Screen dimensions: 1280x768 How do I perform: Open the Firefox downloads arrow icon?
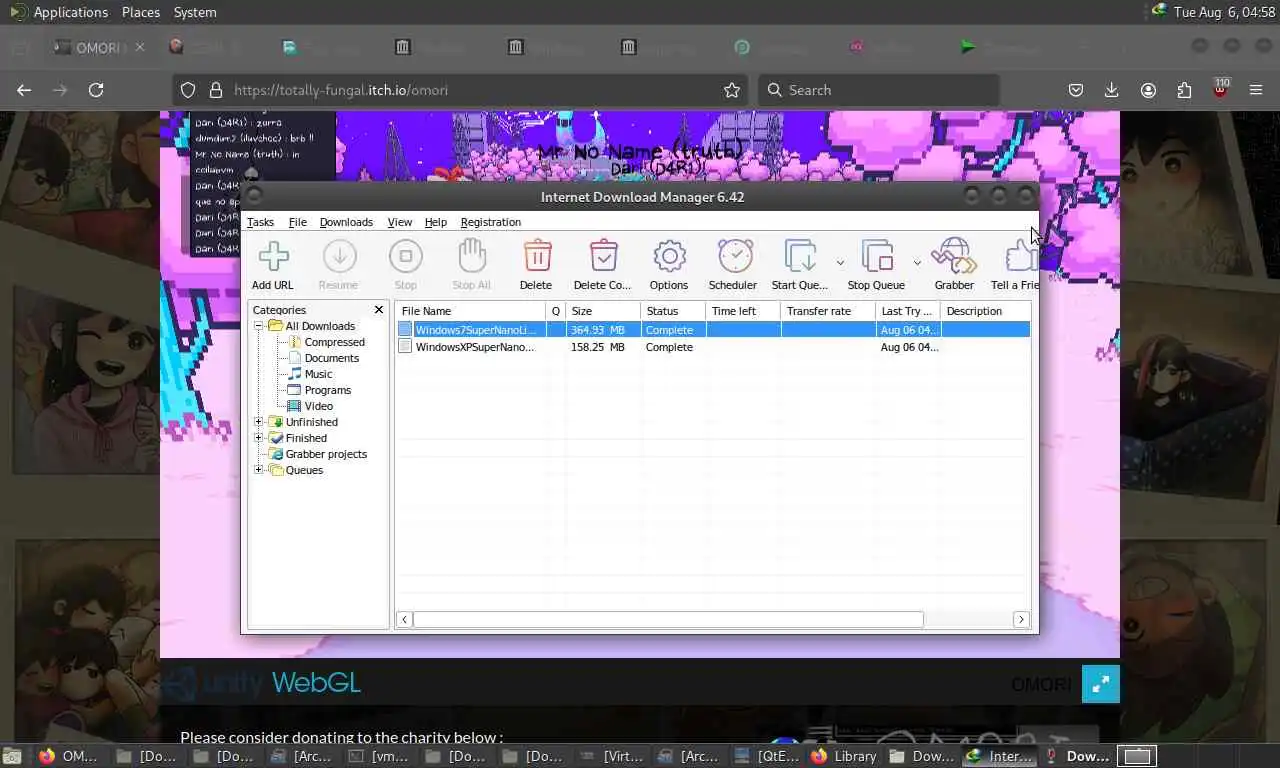(x=1111, y=90)
